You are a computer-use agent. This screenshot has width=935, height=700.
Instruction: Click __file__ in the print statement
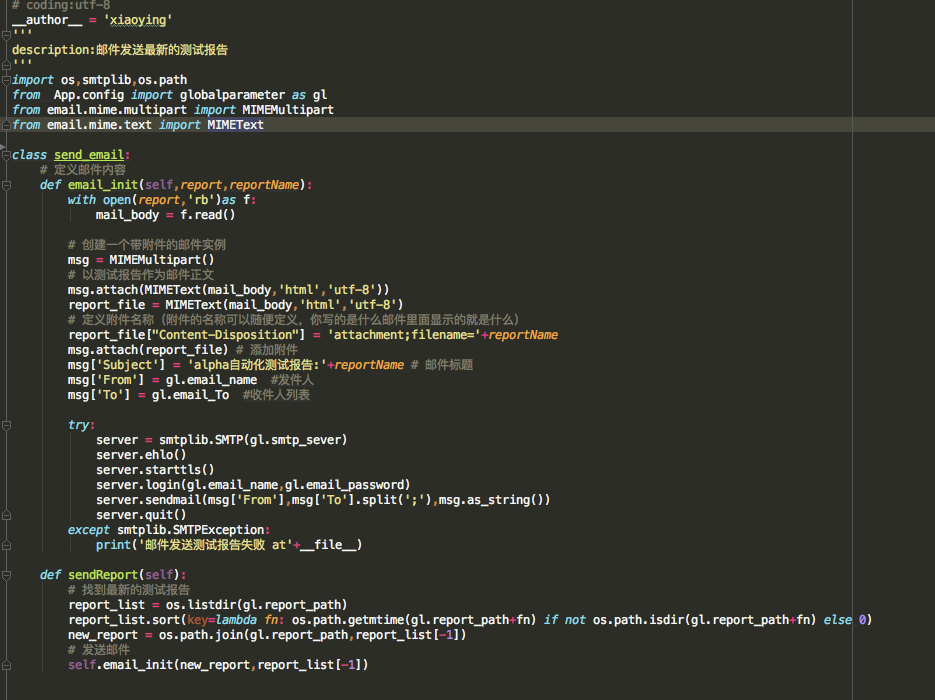pyautogui.click(x=328, y=545)
